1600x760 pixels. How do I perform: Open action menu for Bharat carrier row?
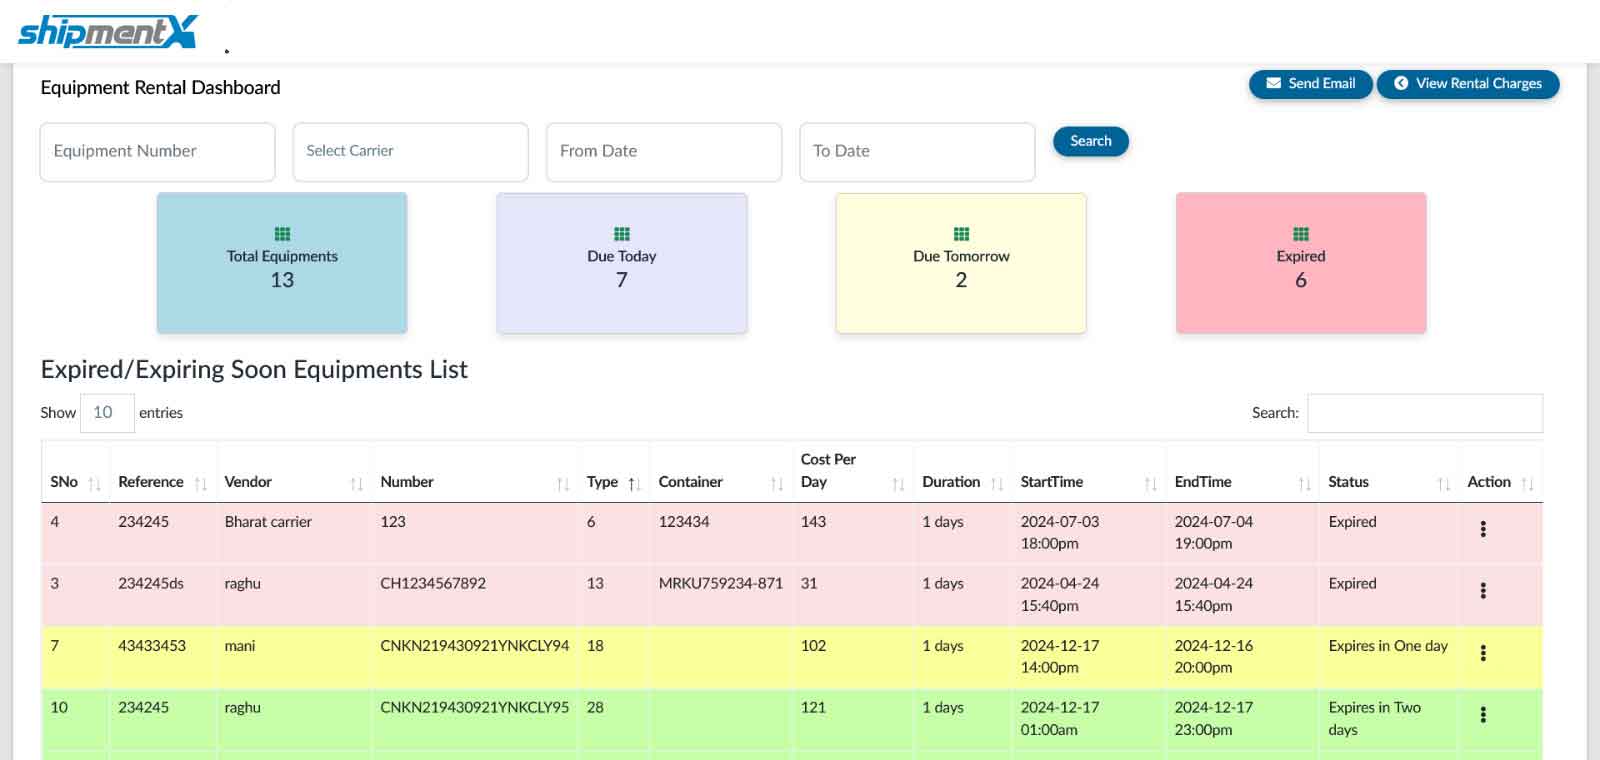[x=1483, y=529]
